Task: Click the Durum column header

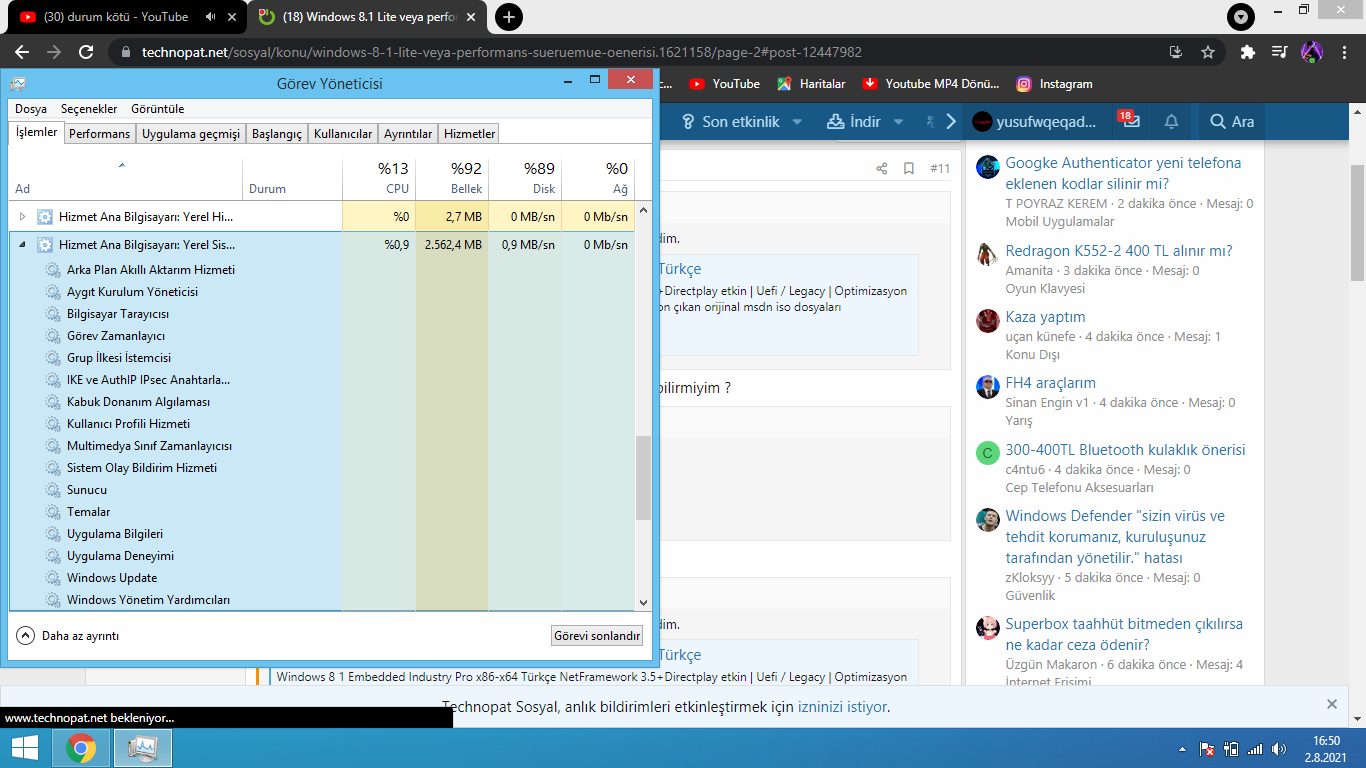Action: point(292,178)
